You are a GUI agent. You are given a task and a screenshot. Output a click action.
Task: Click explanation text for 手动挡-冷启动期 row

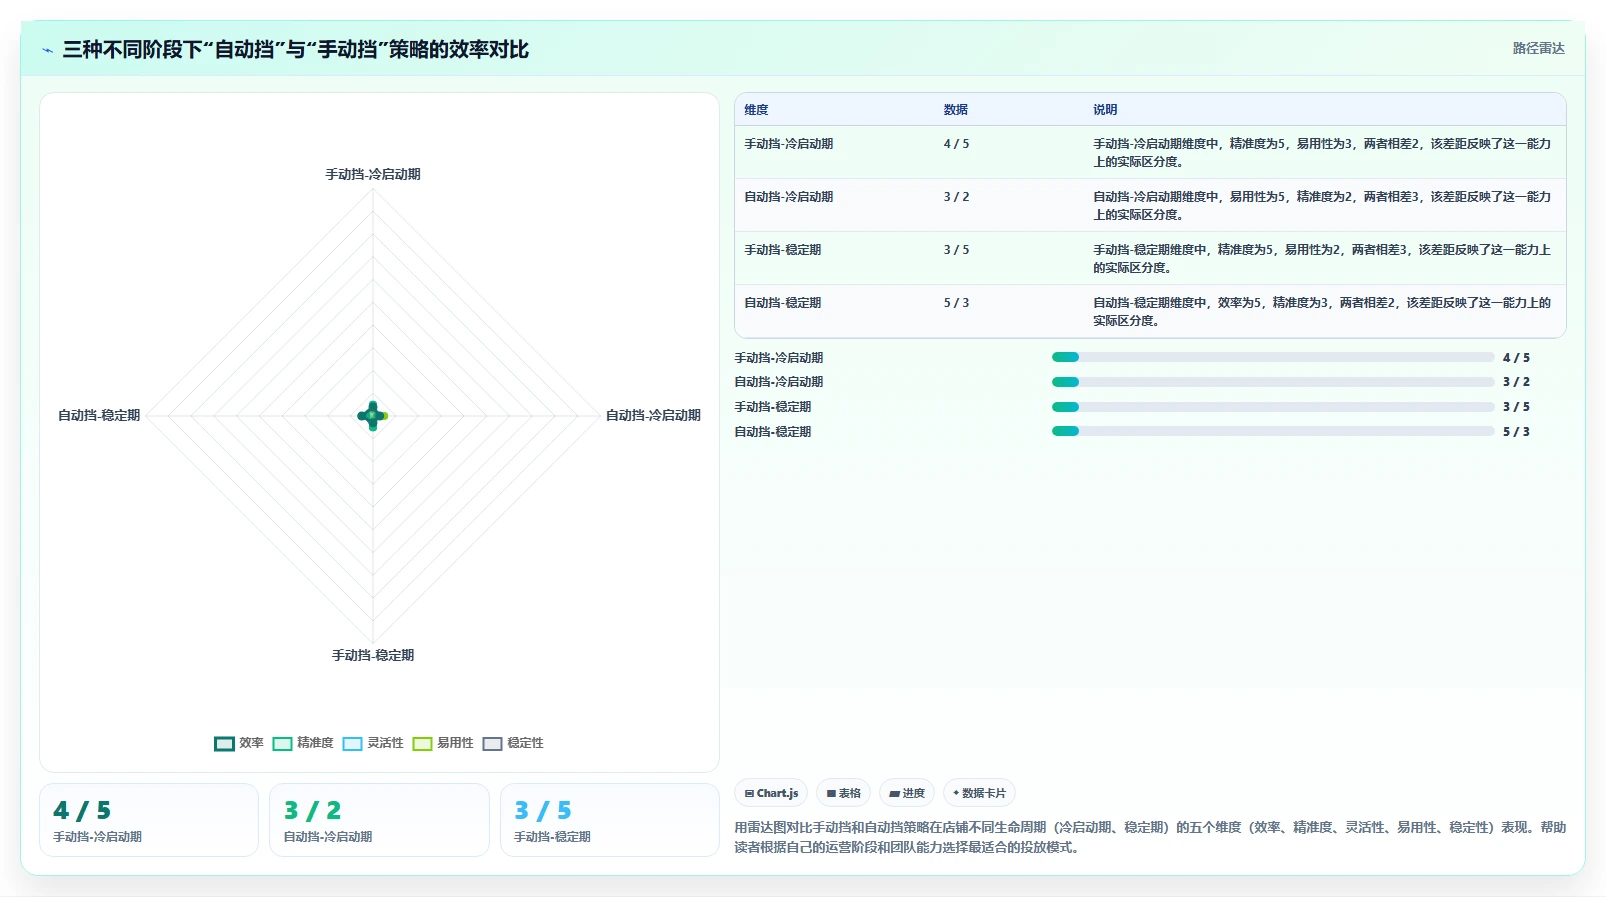(x=1321, y=153)
